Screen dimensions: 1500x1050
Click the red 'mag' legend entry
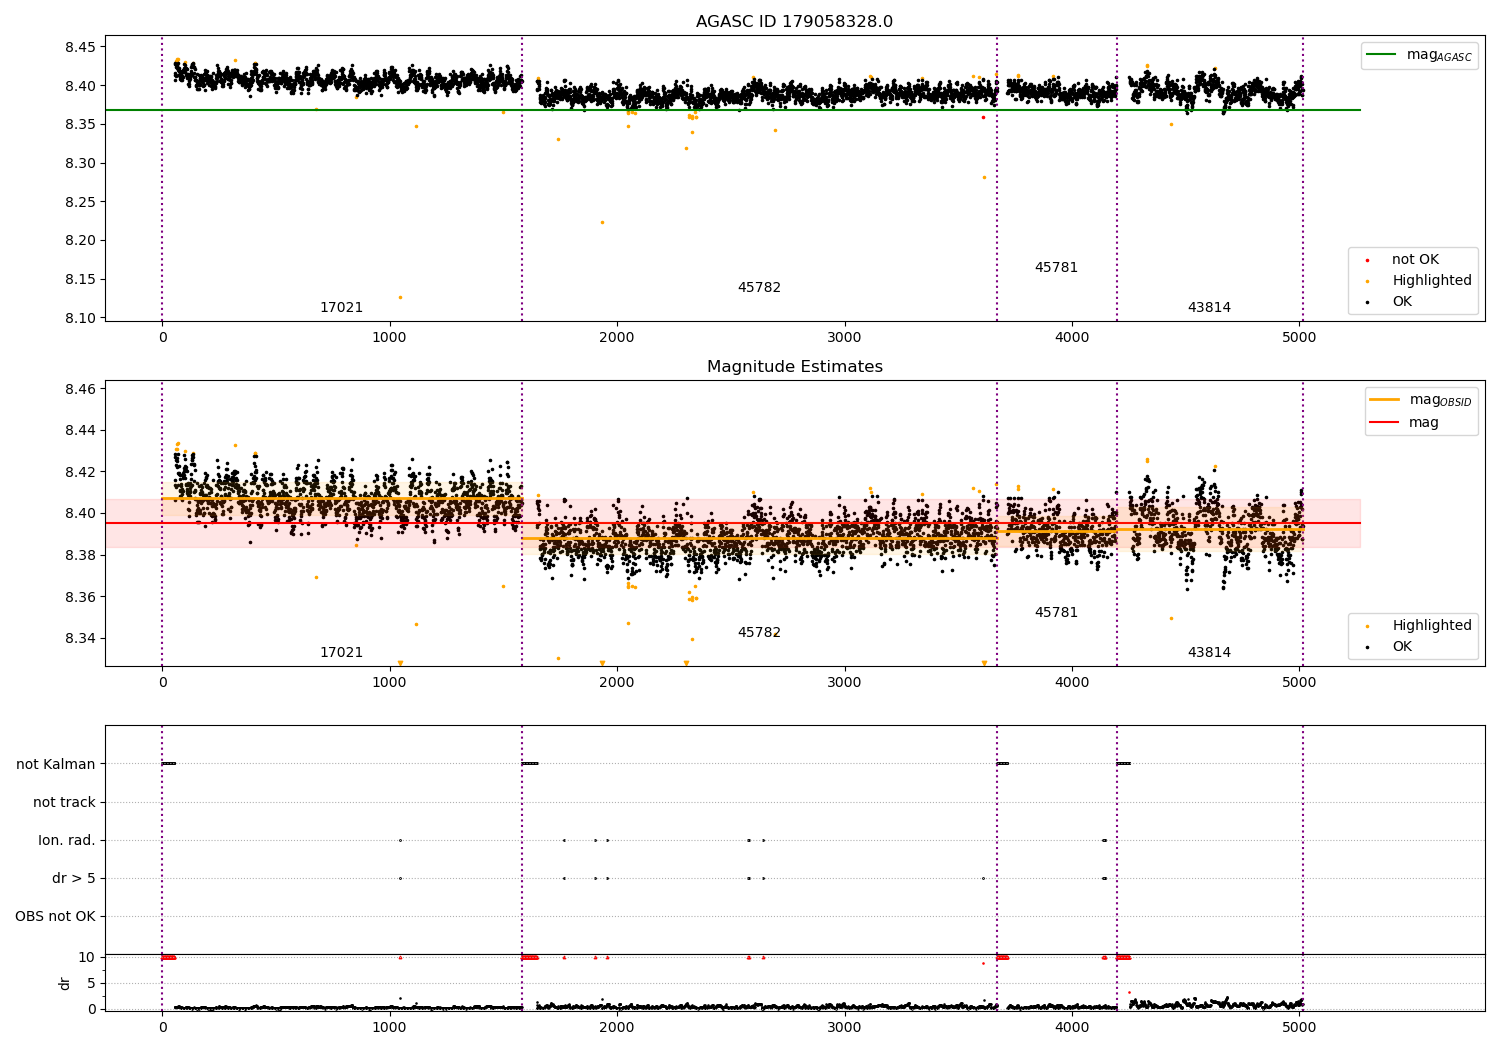pyautogui.click(x=1404, y=422)
